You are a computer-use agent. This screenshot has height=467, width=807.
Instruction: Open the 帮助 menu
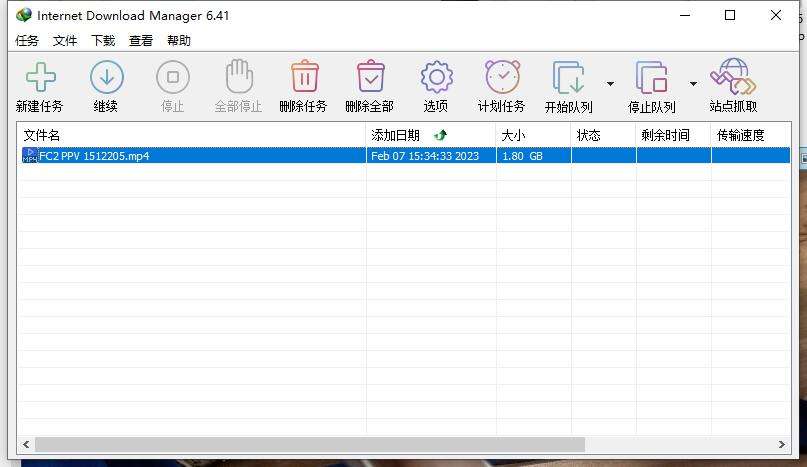179,40
